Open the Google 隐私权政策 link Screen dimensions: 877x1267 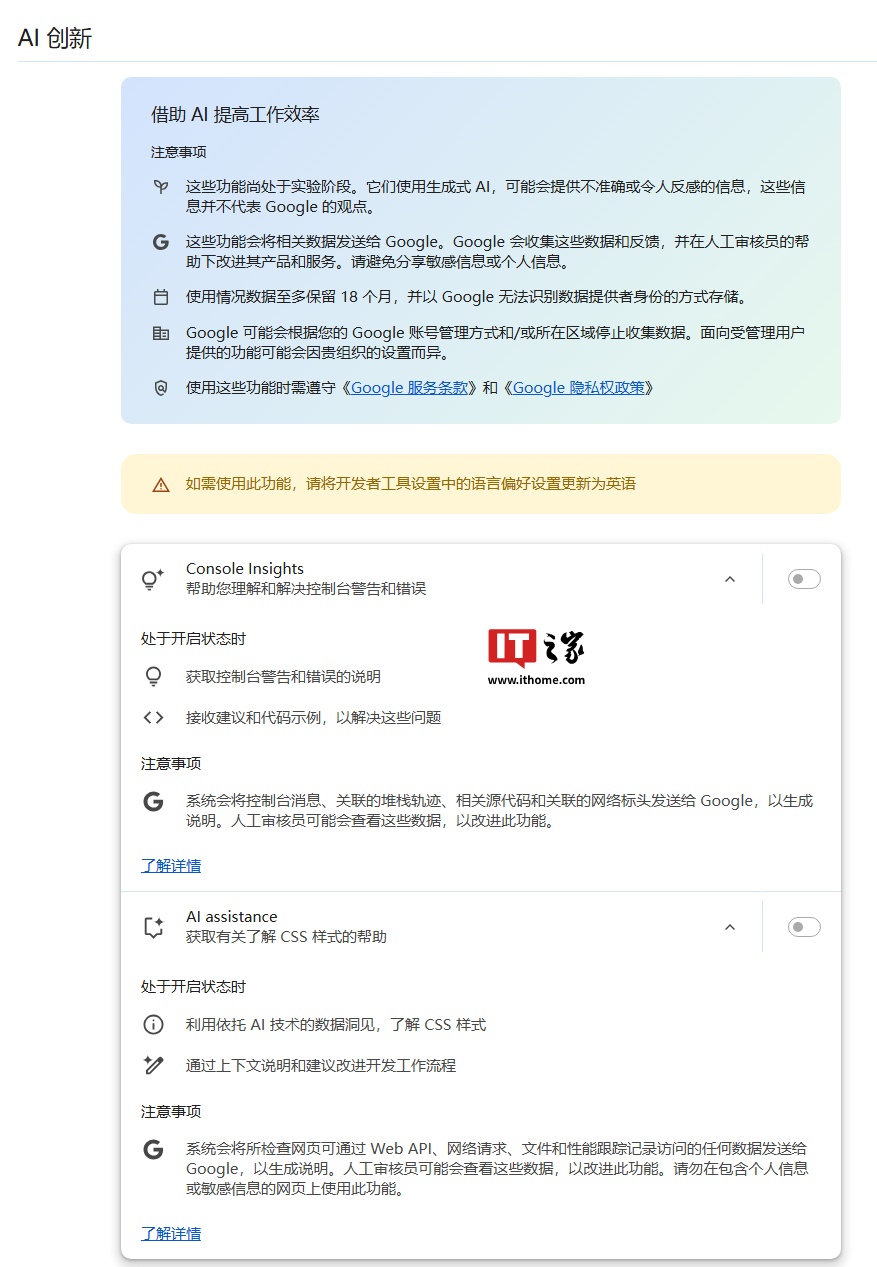580,388
